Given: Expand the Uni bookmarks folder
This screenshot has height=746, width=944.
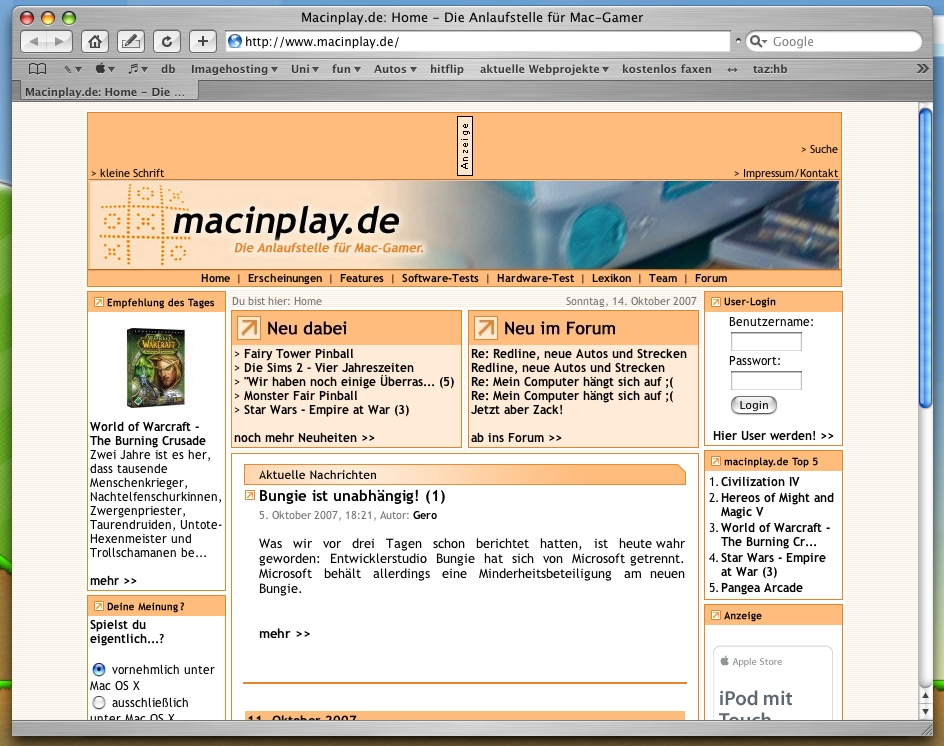Looking at the screenshot, I should [305, 69].
